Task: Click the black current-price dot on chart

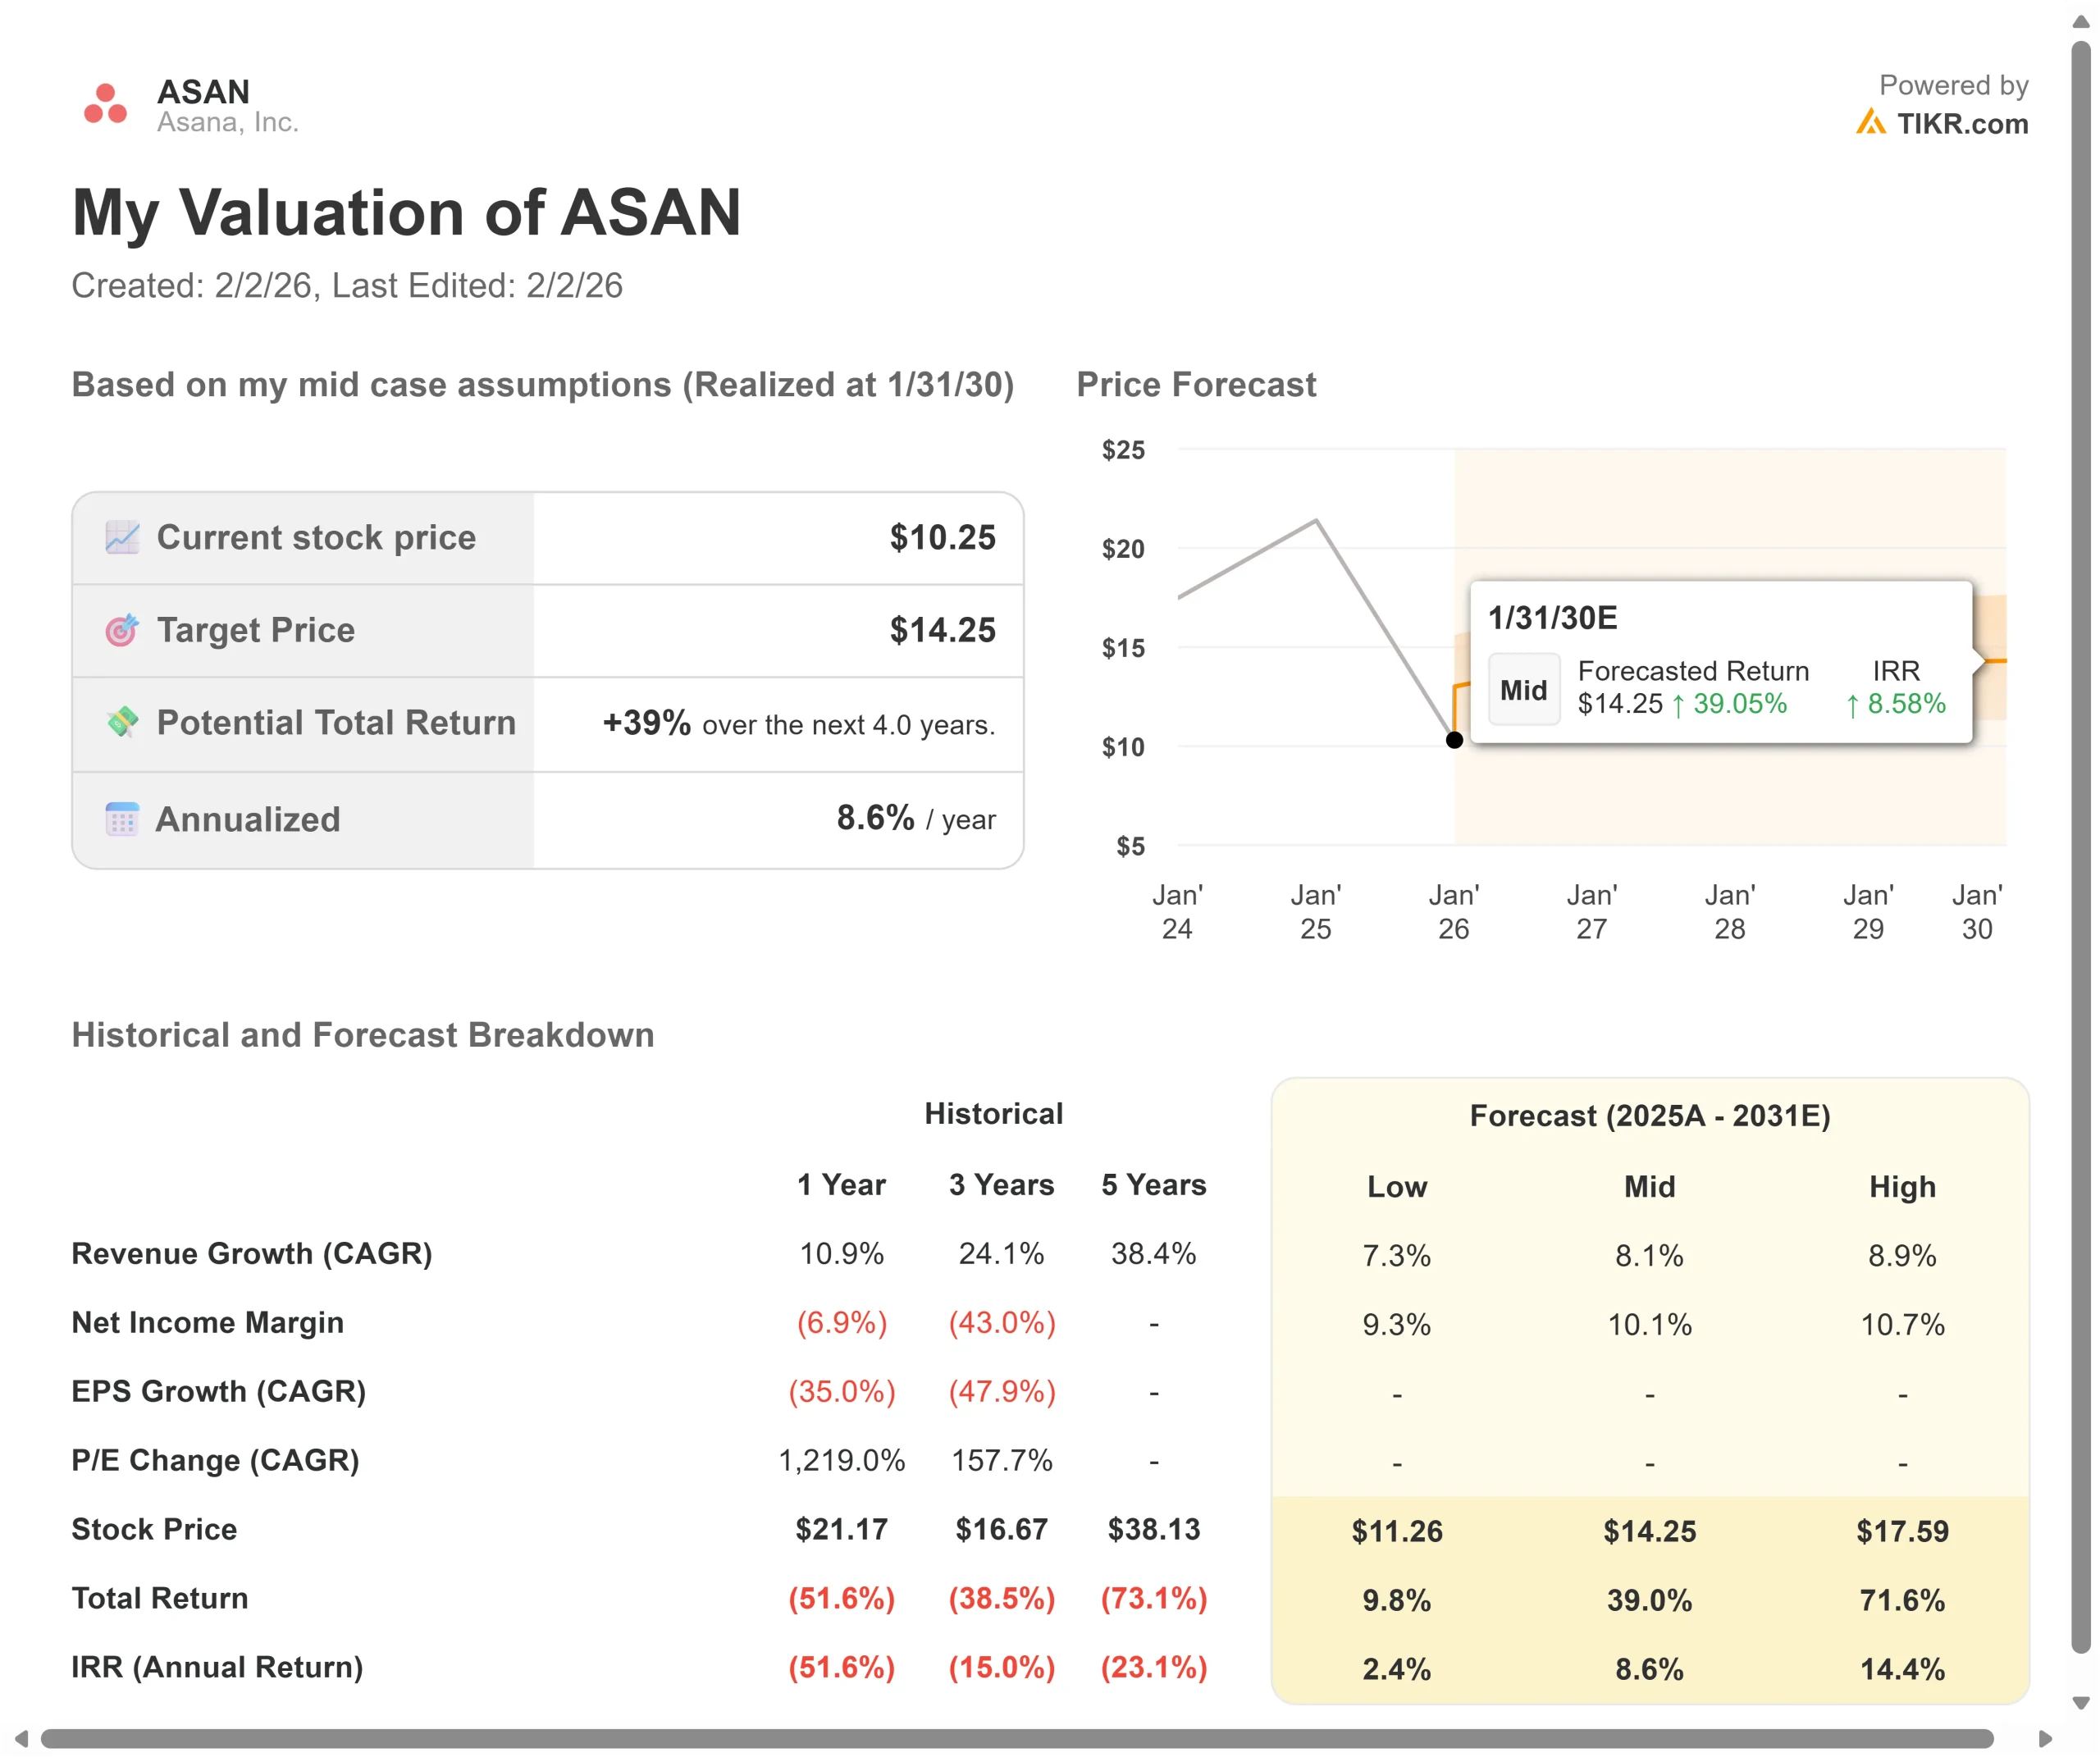Action: [x=1455, y=740]
